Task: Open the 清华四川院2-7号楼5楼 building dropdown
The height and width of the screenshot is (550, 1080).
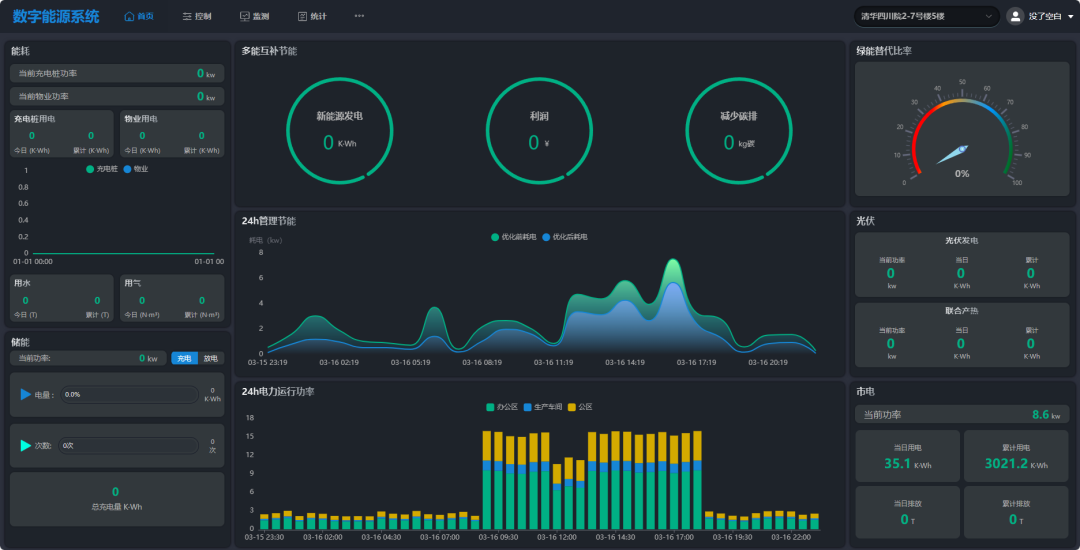Action: 926,16
